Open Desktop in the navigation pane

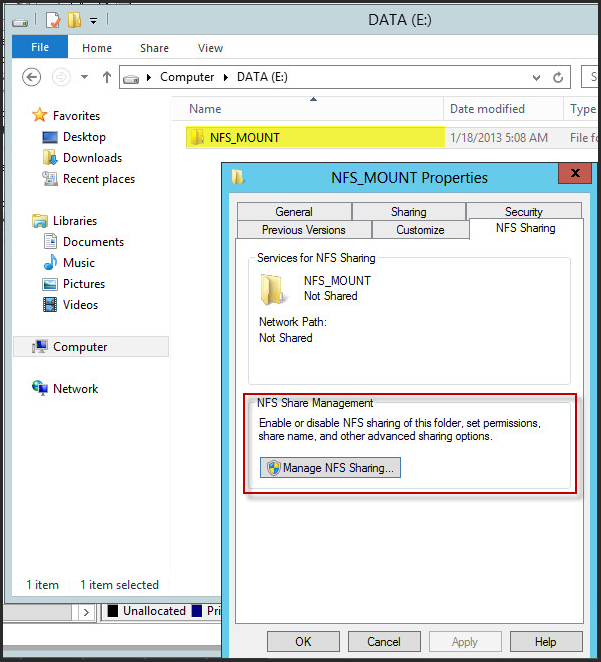[x=84, y=137]
